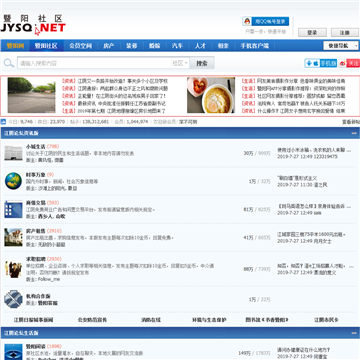
Task: Click the 登录 login button
Action: click(x=312, y=32)
